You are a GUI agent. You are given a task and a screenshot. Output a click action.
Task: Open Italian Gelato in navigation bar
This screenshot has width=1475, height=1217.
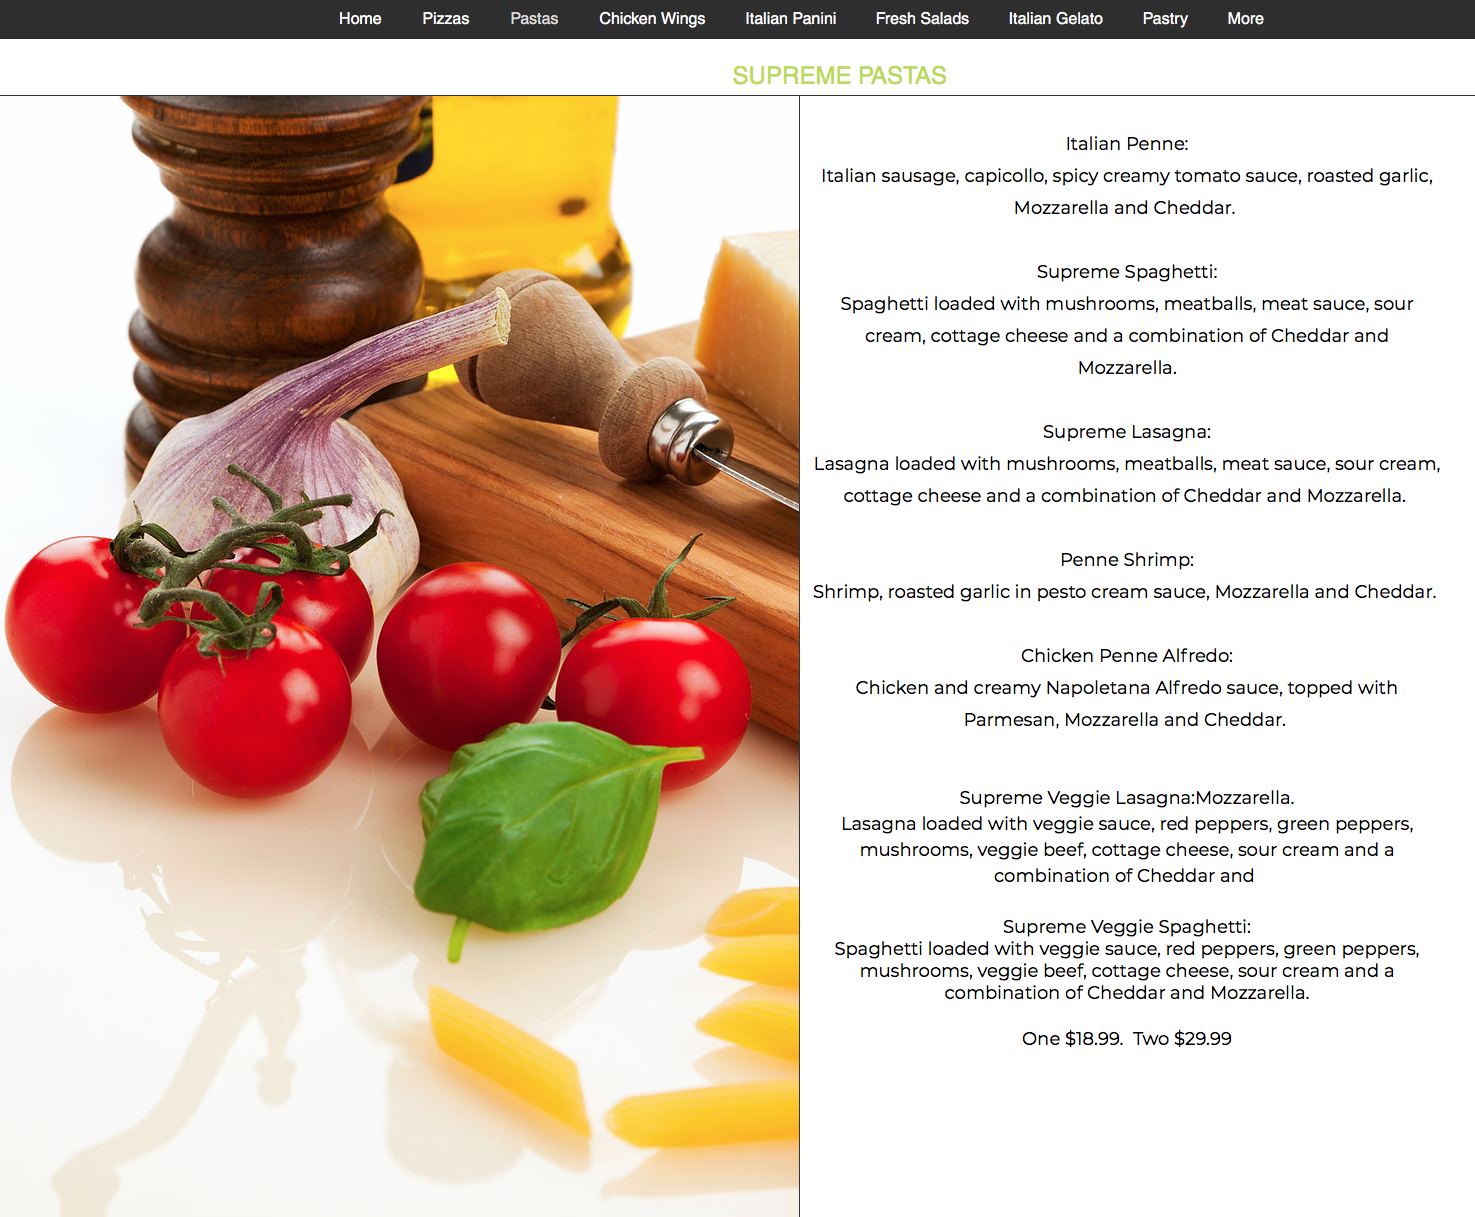[x=1055, y=19]
